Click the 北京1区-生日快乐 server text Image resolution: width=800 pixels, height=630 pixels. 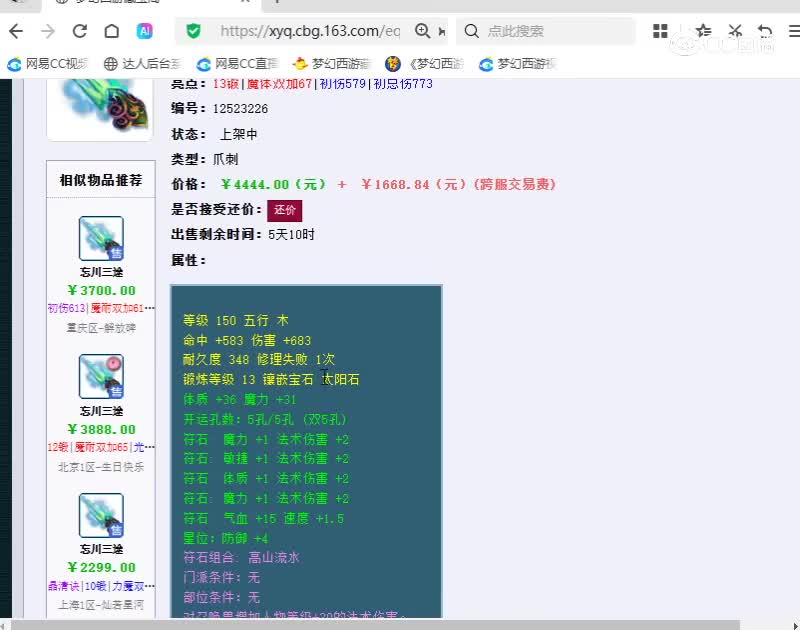[x=101, y=467]
